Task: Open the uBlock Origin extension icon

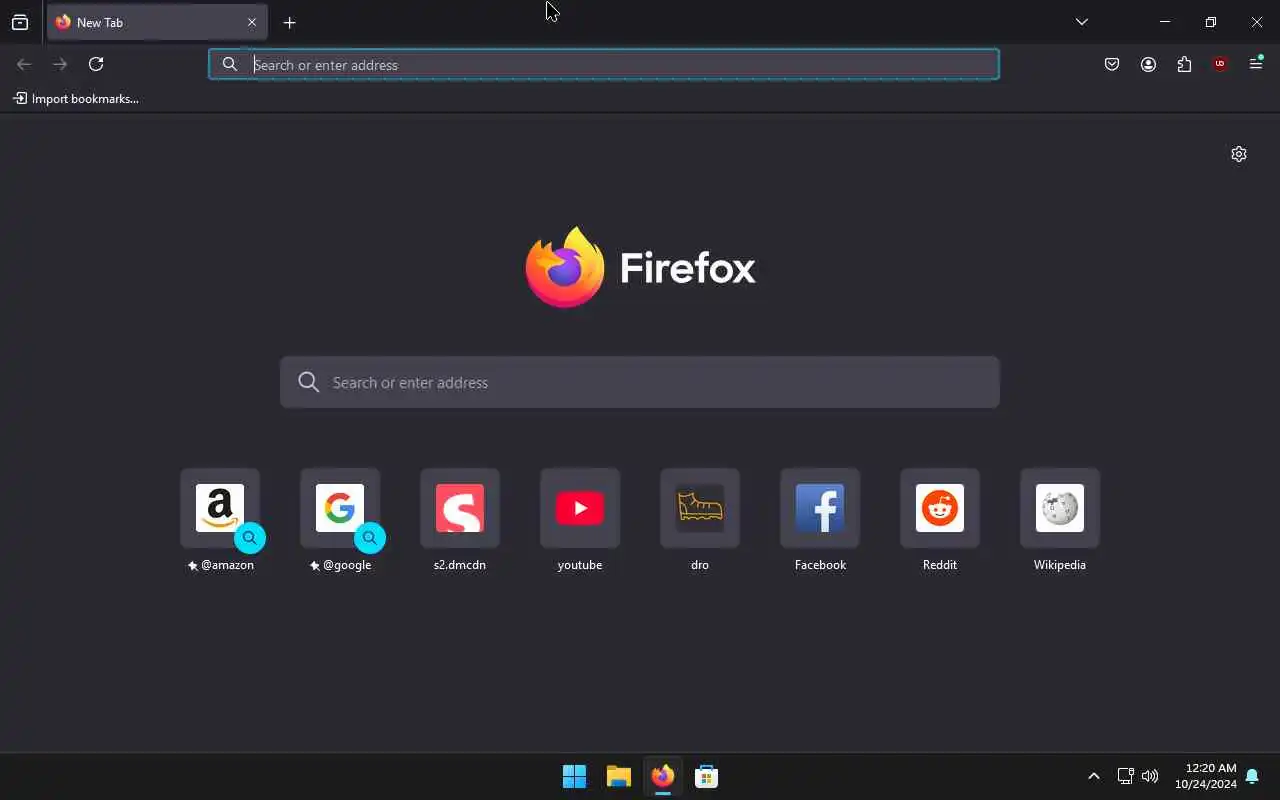Action: click(1220, 64)
